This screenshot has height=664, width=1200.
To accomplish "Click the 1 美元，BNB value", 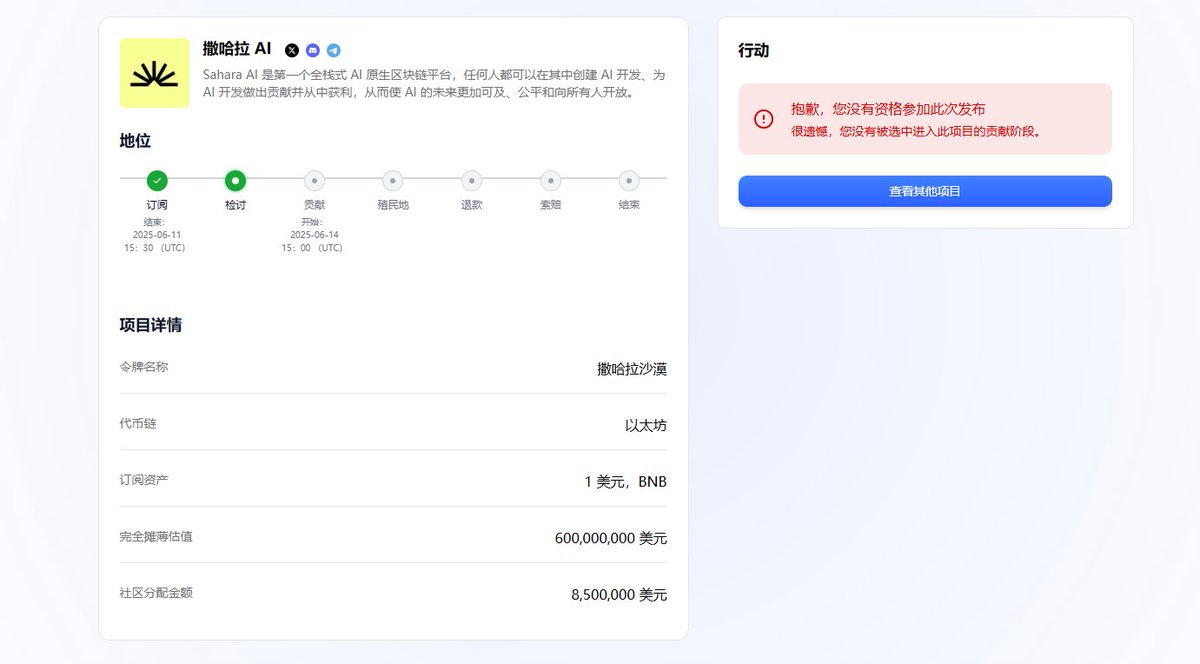I will 626,482.
